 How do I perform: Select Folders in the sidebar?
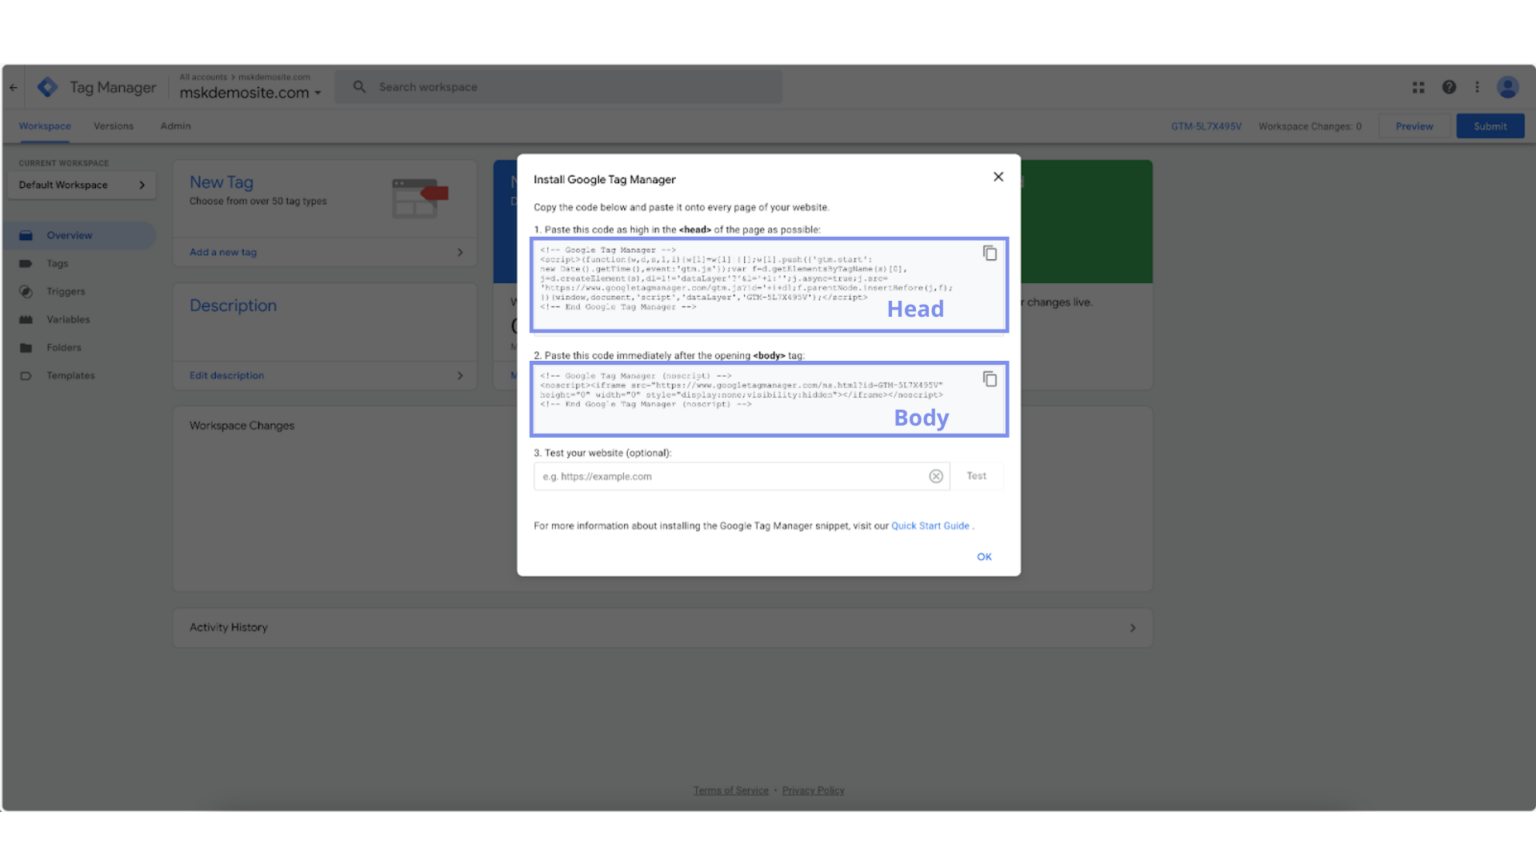(64, 347)
